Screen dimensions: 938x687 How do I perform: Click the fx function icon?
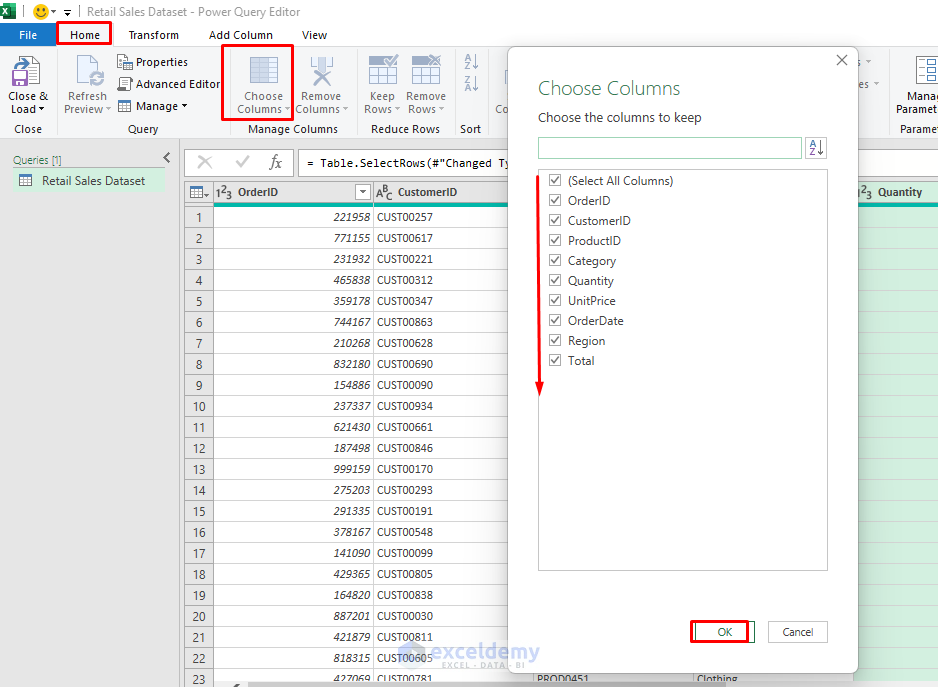click(x=275, y=162)
